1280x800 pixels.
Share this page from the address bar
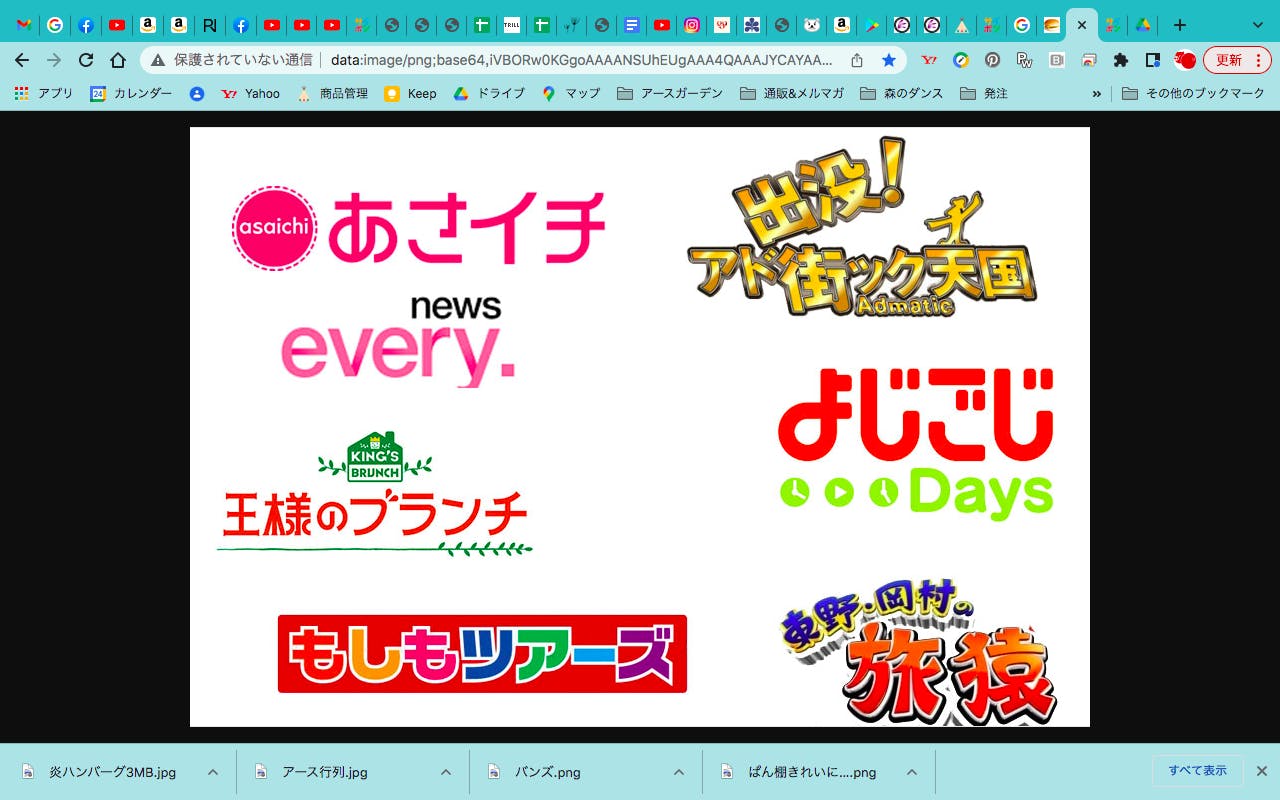857,60
